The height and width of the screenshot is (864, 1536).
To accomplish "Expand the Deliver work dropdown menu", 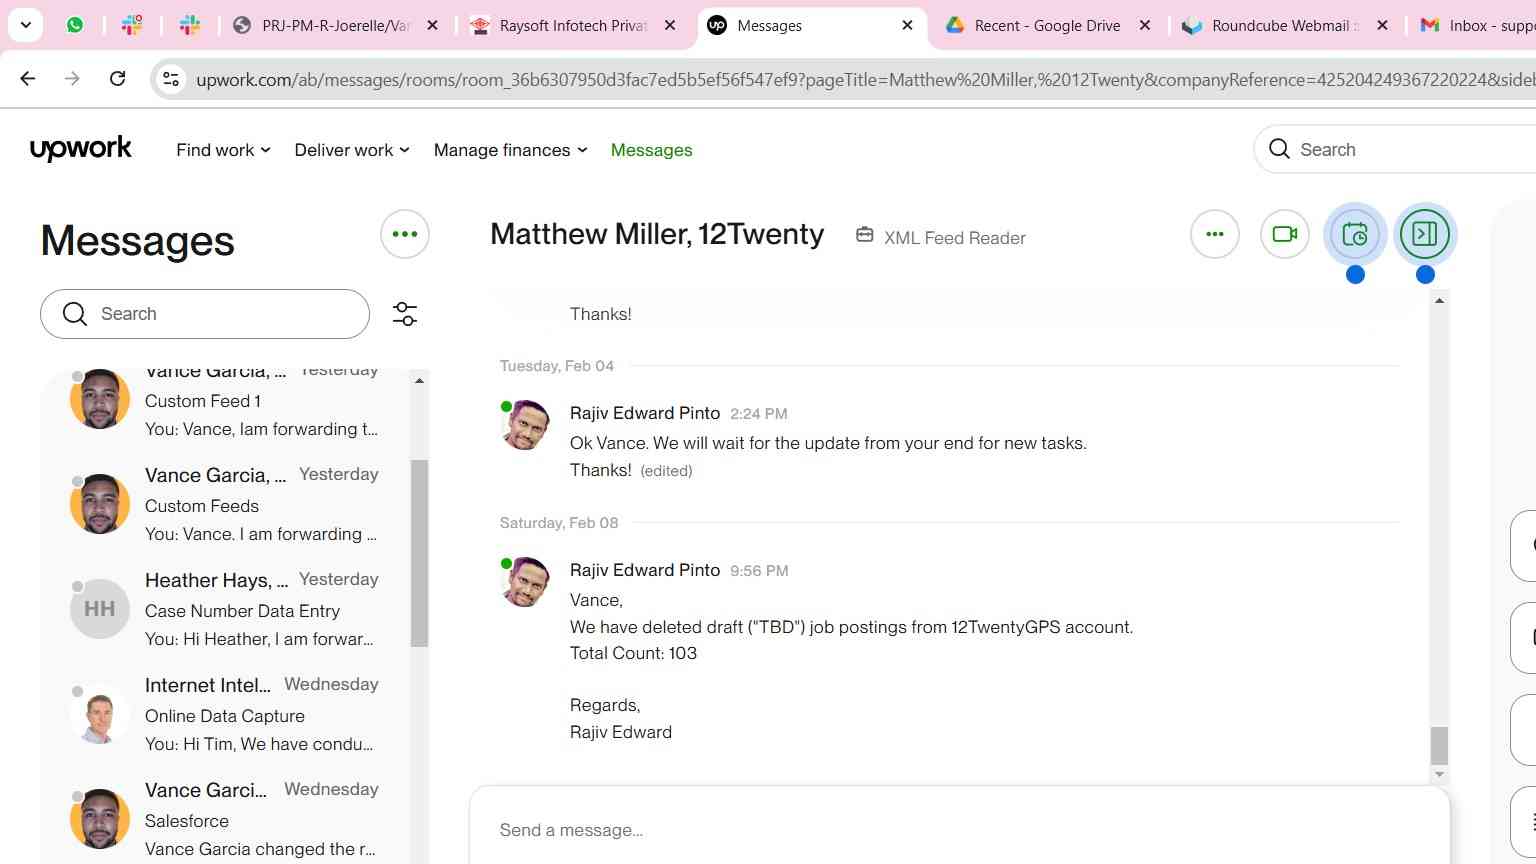I will point(352,150).
